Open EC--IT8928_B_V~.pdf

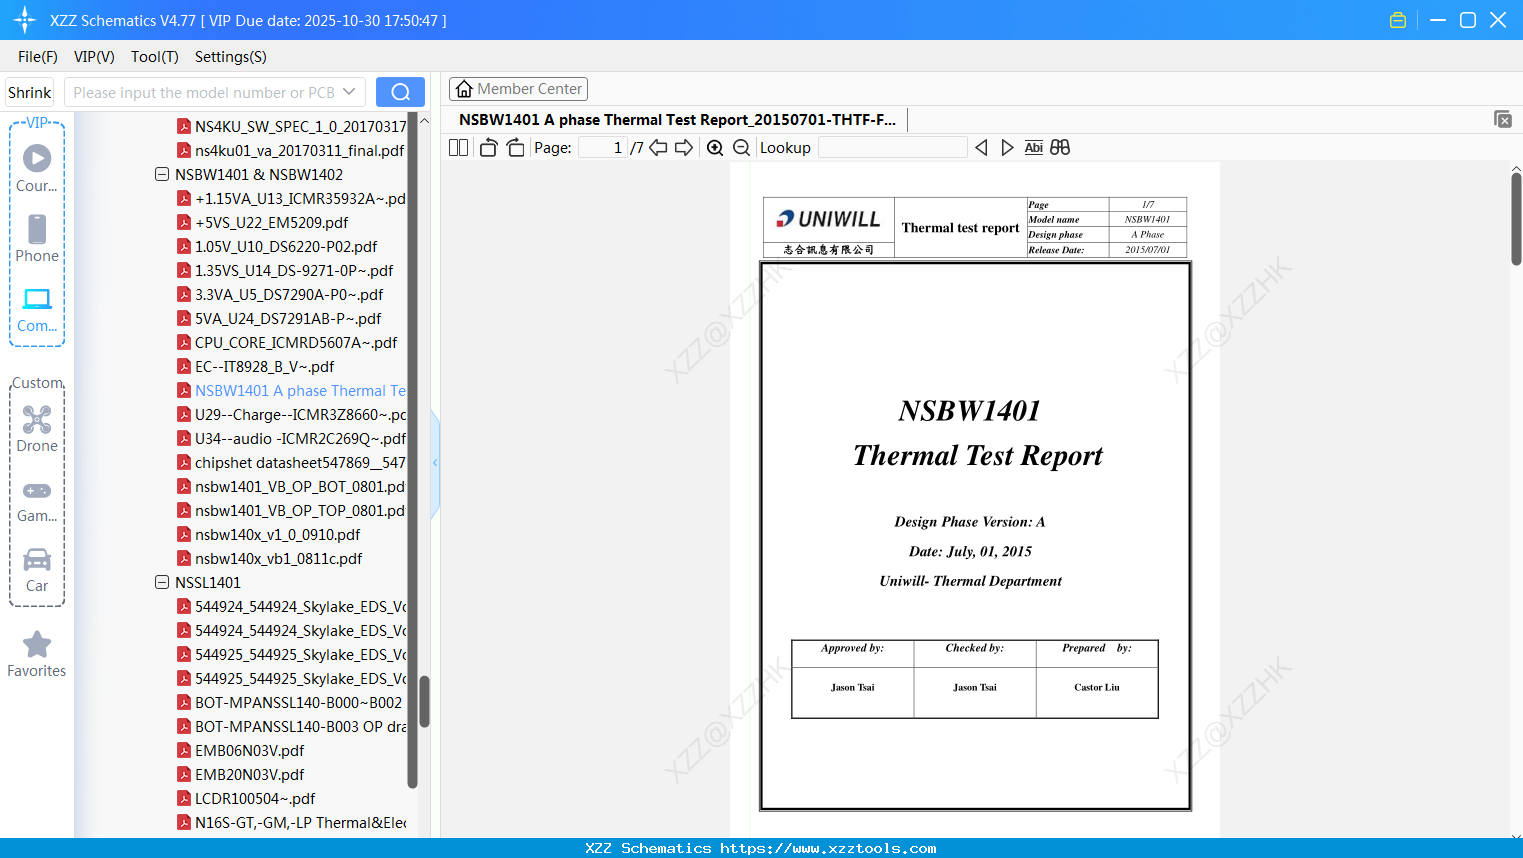pos(264,366)
